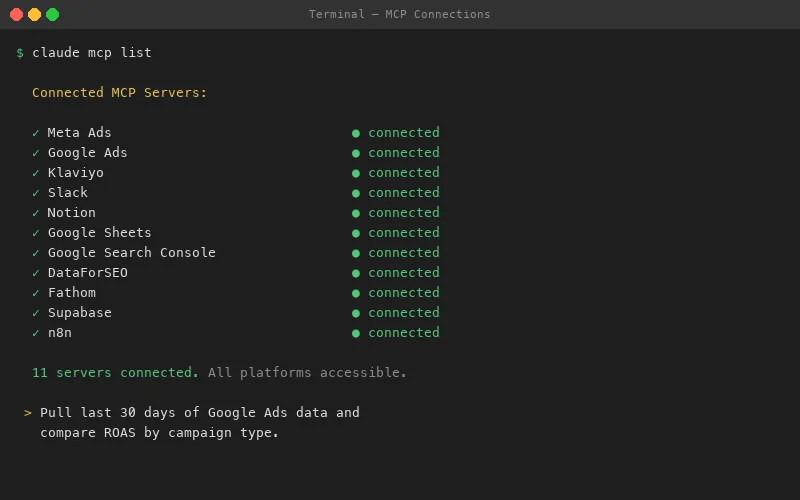Click the green status dot in Supabase row
This screenshot has width=800, height=500.
[356, 313]
